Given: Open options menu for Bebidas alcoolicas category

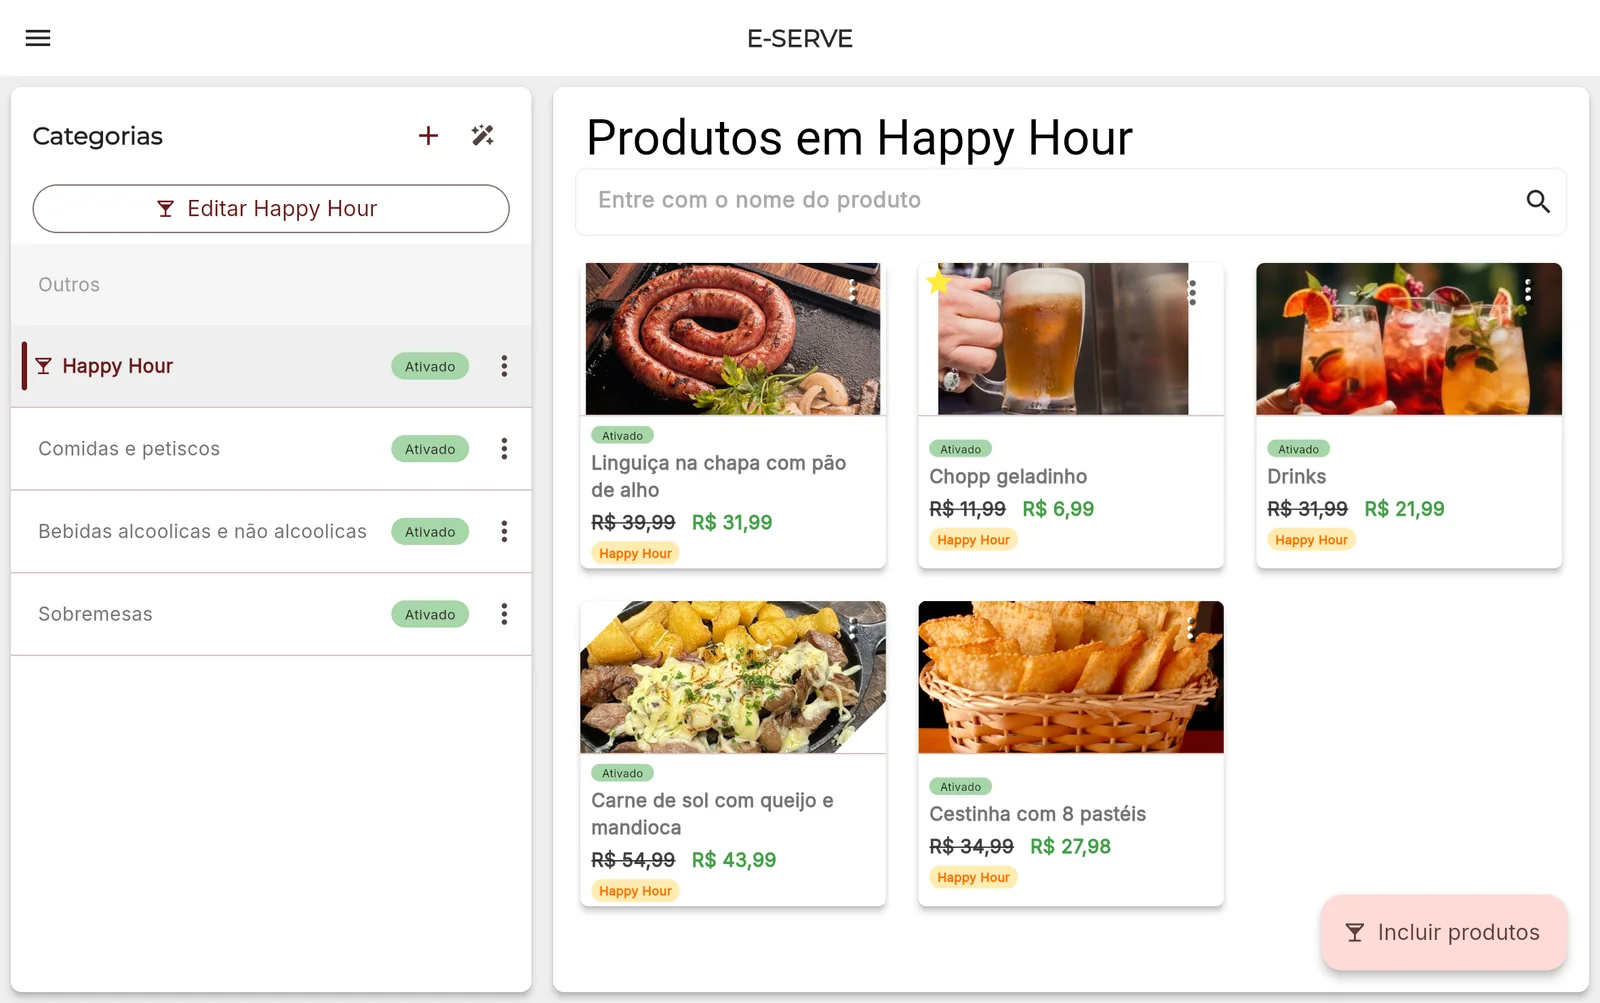Looking at the screenshot, I should coord(504,531).
